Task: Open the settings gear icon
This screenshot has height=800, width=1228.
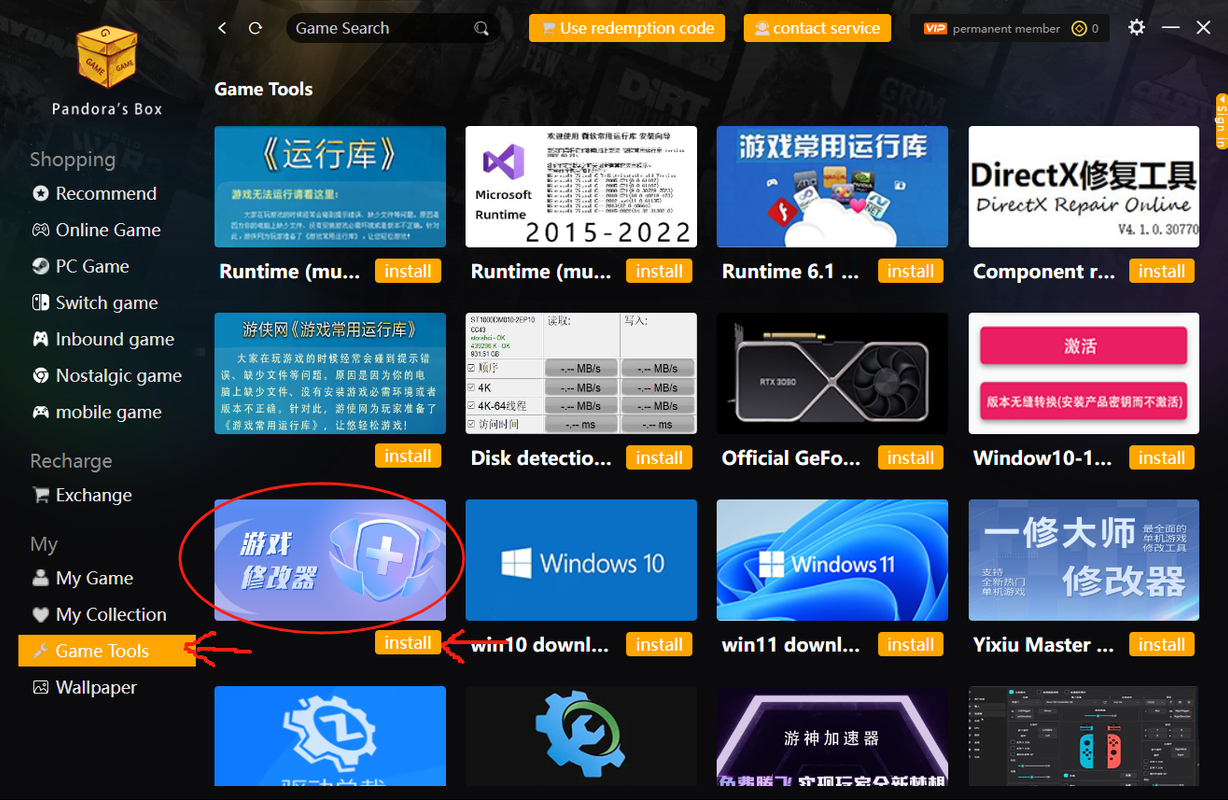Action: coord(1136,28)
